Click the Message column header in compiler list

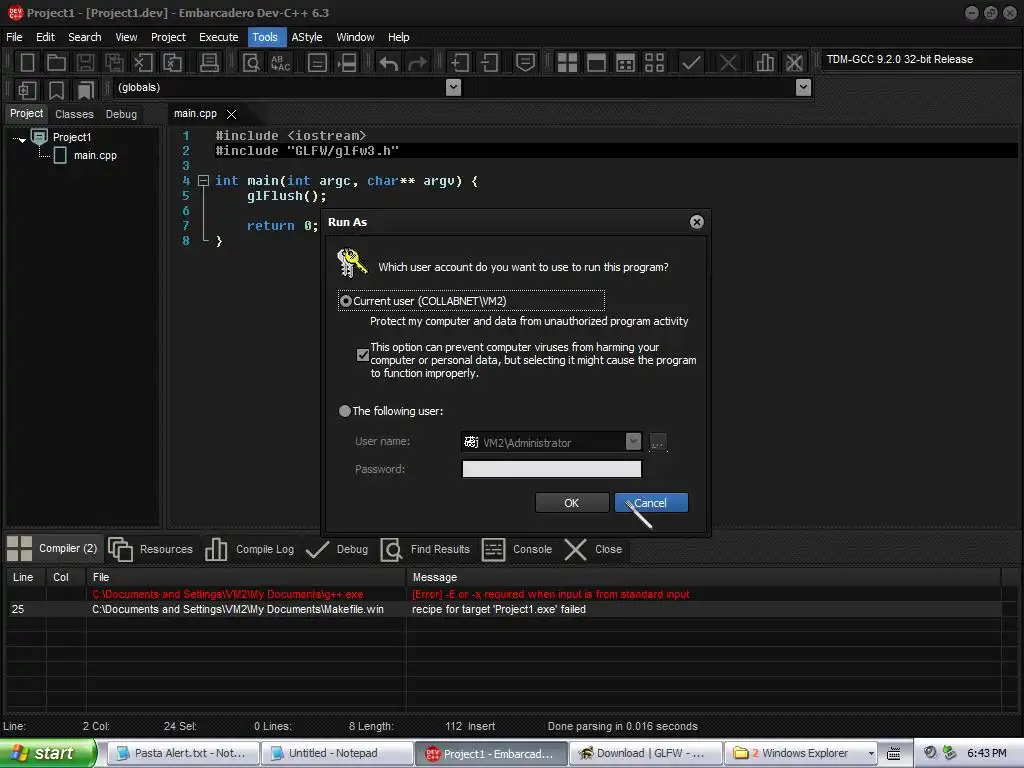(703, 577)
